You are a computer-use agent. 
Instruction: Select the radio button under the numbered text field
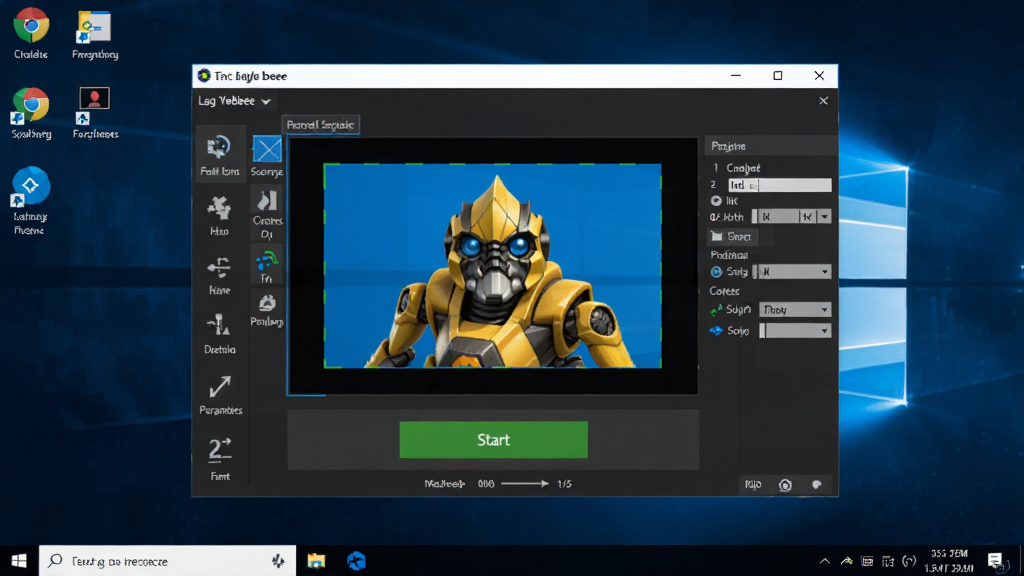click(x=716, y=201)
